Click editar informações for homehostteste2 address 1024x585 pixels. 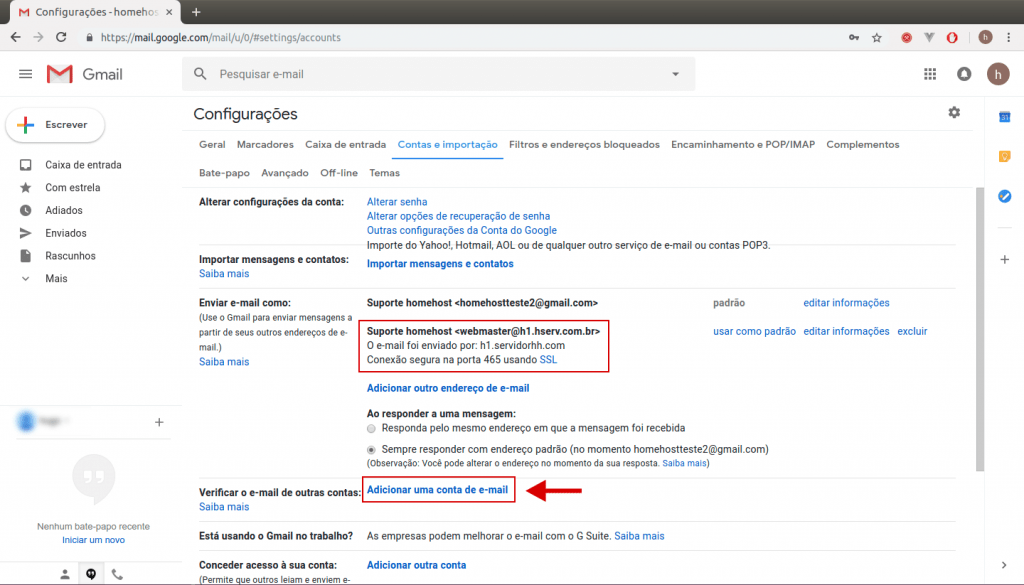tap(846, 303)
